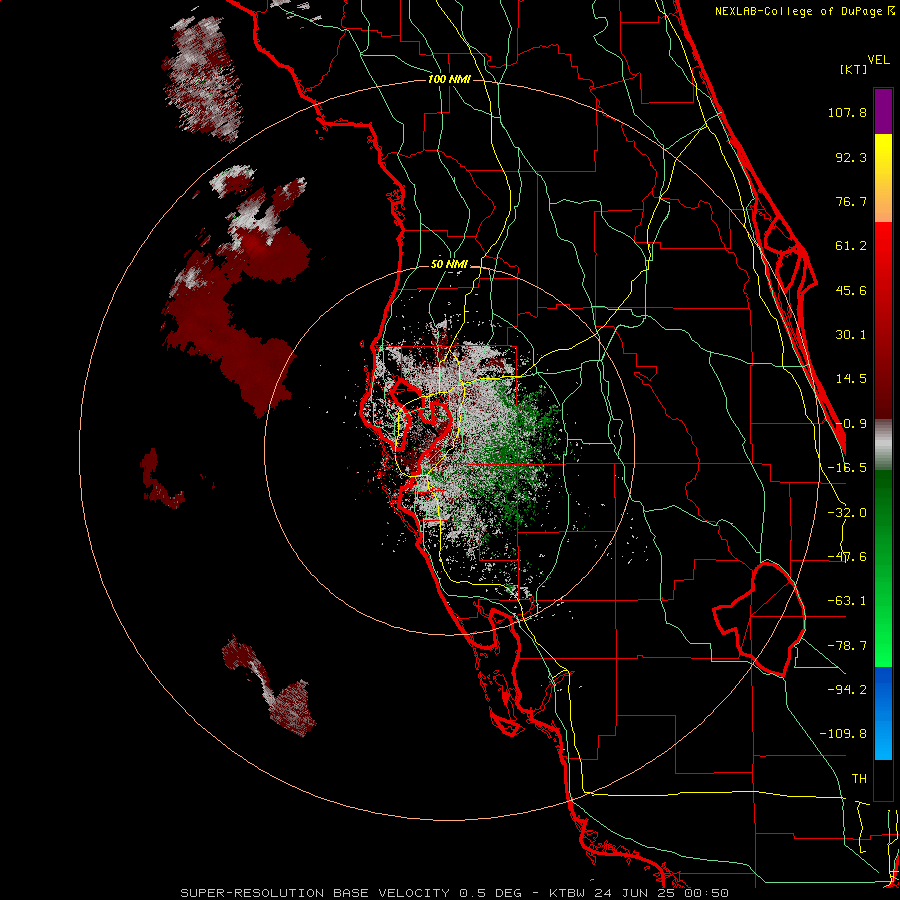Click the purple segment of the velocity color bar
This screenshot has width=900, height=900.
883,111
